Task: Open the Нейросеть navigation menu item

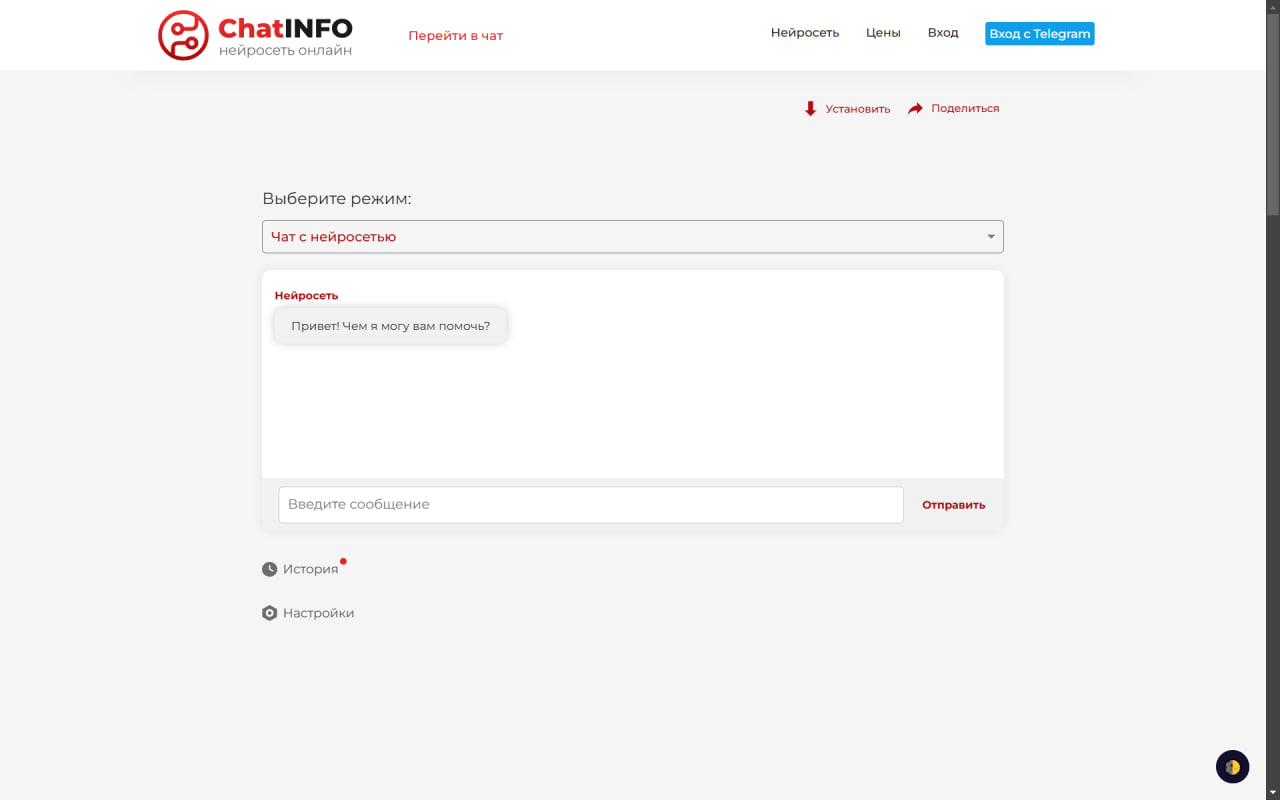Action: (x=804, y=33)
